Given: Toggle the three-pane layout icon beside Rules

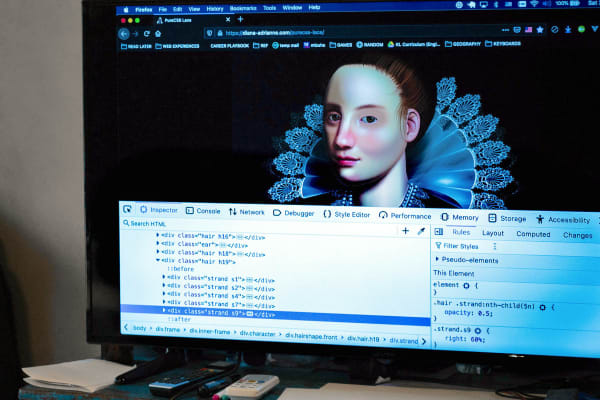Looking at the screenshot, I should tap(439, 232).
